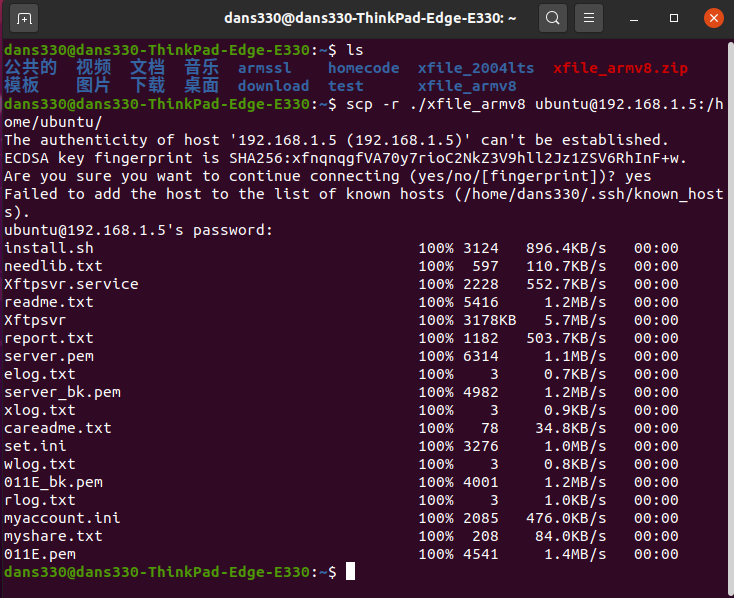Open the terminal search magnifier
The image size is (734, 598).
tap(552, 18)
